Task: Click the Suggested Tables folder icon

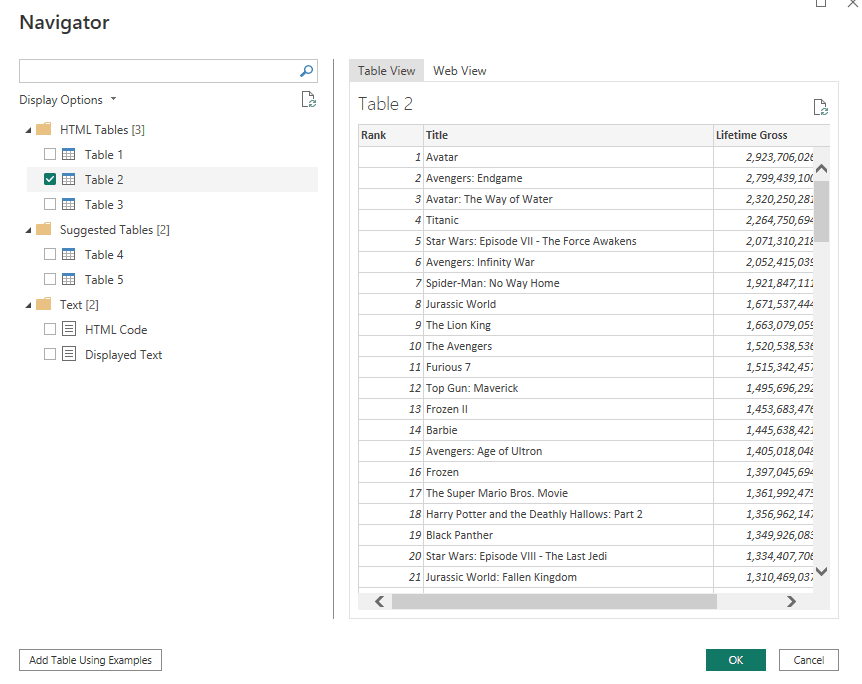Action: [x=43, y=229]
